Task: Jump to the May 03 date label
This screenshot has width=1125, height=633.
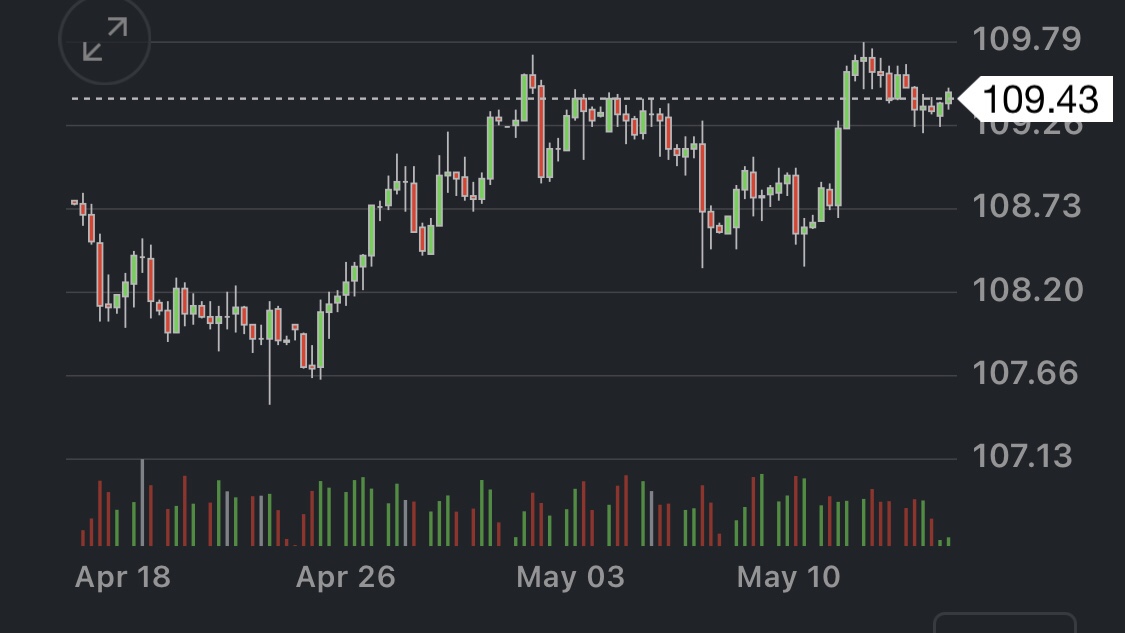Action: point(570,577)
